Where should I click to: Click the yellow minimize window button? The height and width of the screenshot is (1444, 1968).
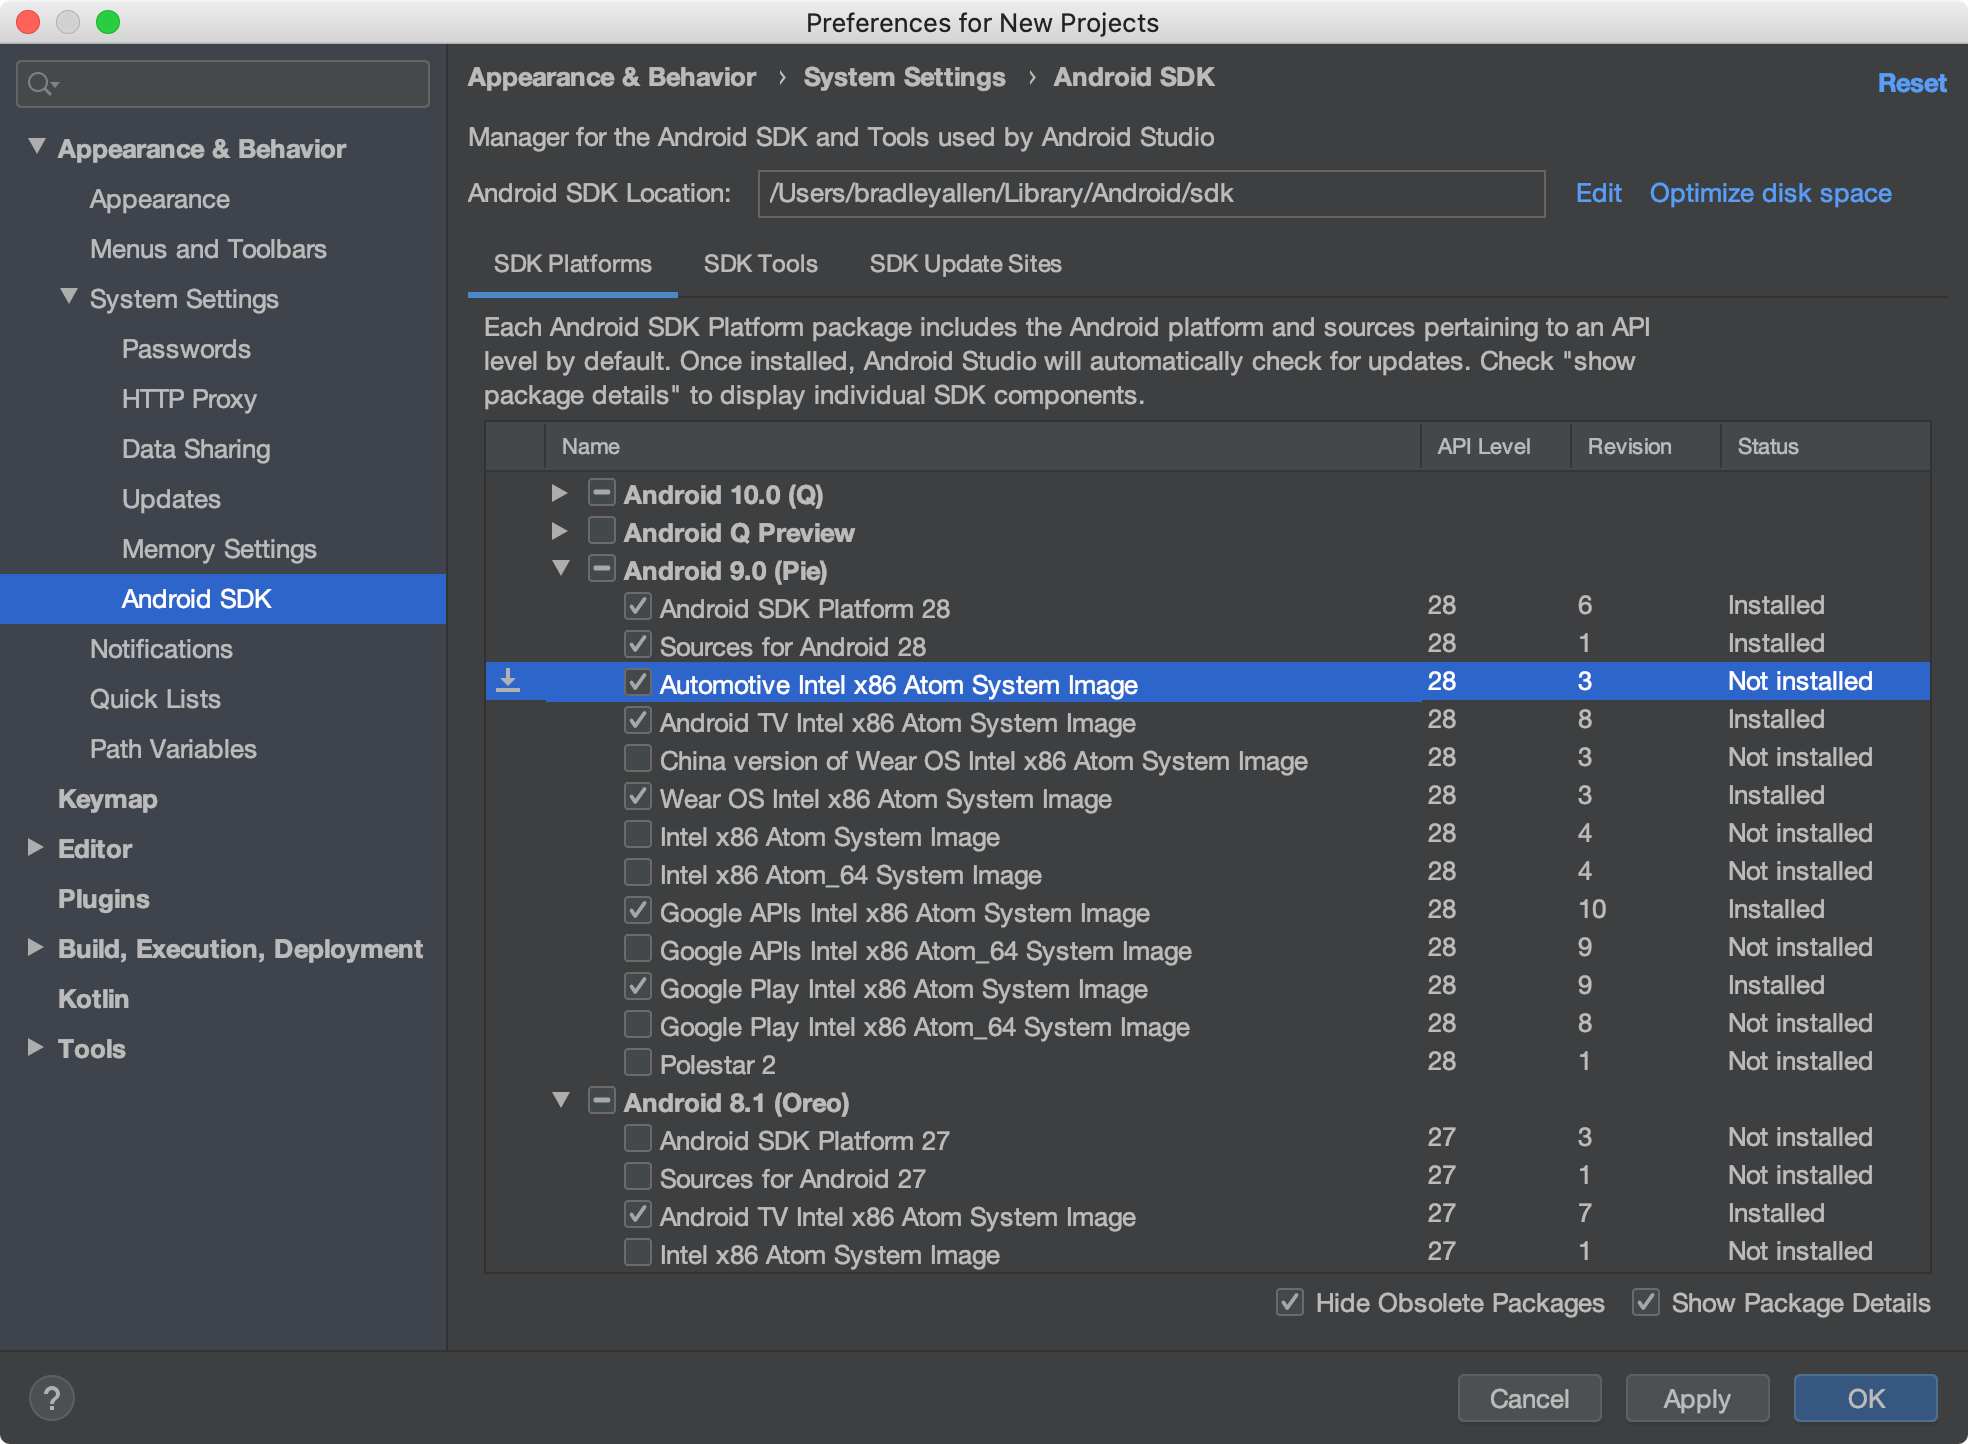pos(68,22)
